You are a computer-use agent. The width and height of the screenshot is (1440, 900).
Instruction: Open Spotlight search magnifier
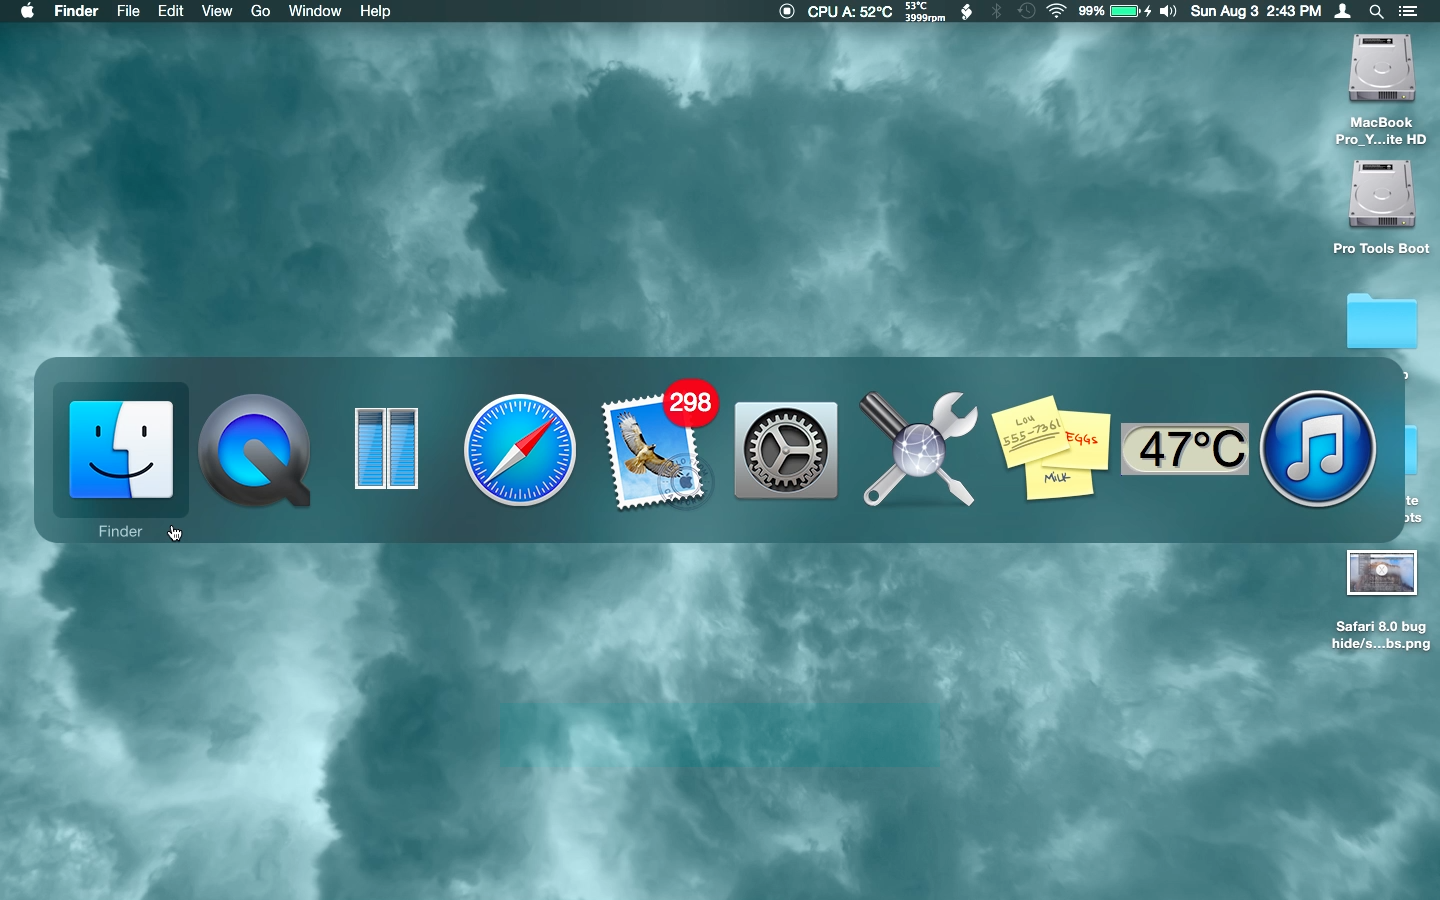pyautogui.click(x=1377, y=11)
